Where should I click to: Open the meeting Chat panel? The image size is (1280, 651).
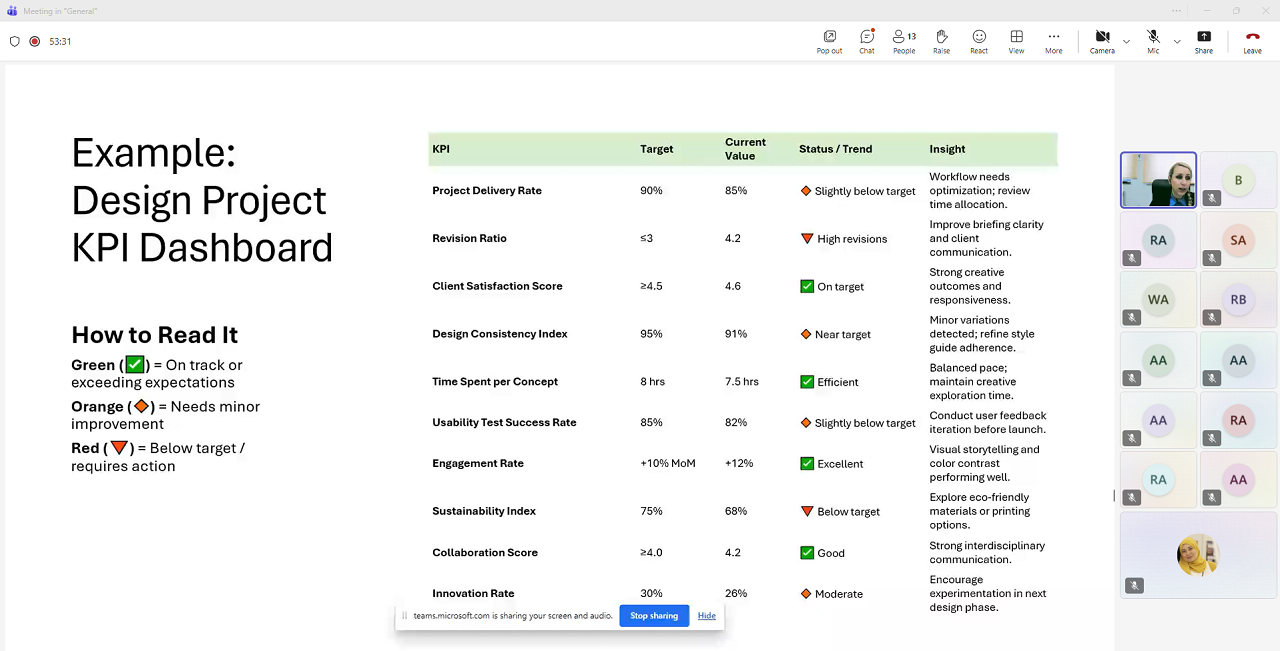point(866,41)
